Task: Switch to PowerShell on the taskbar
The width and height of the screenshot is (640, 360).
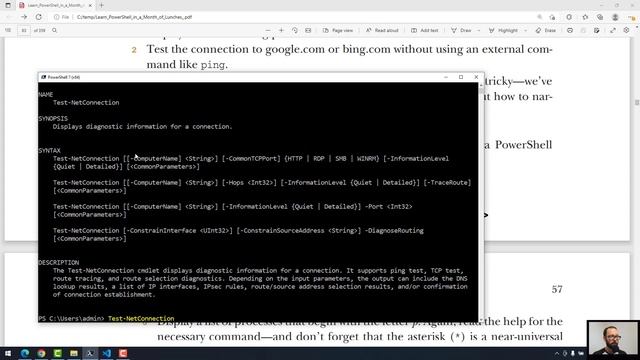Action: pyautogui.click(x=90, y=353)
